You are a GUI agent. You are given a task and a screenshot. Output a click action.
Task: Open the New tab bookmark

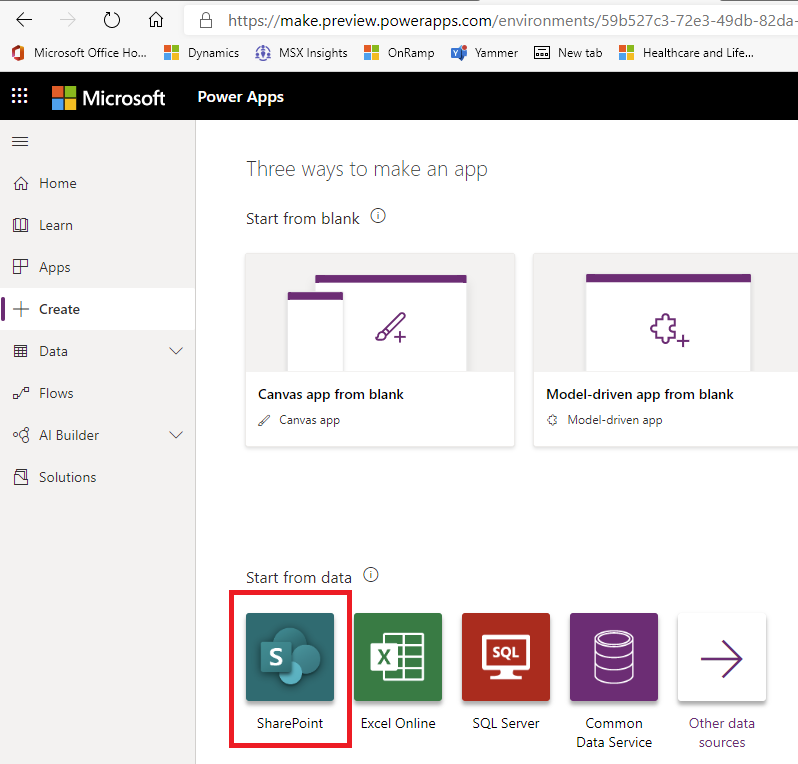pyautogui.click(x=568, y=53)
